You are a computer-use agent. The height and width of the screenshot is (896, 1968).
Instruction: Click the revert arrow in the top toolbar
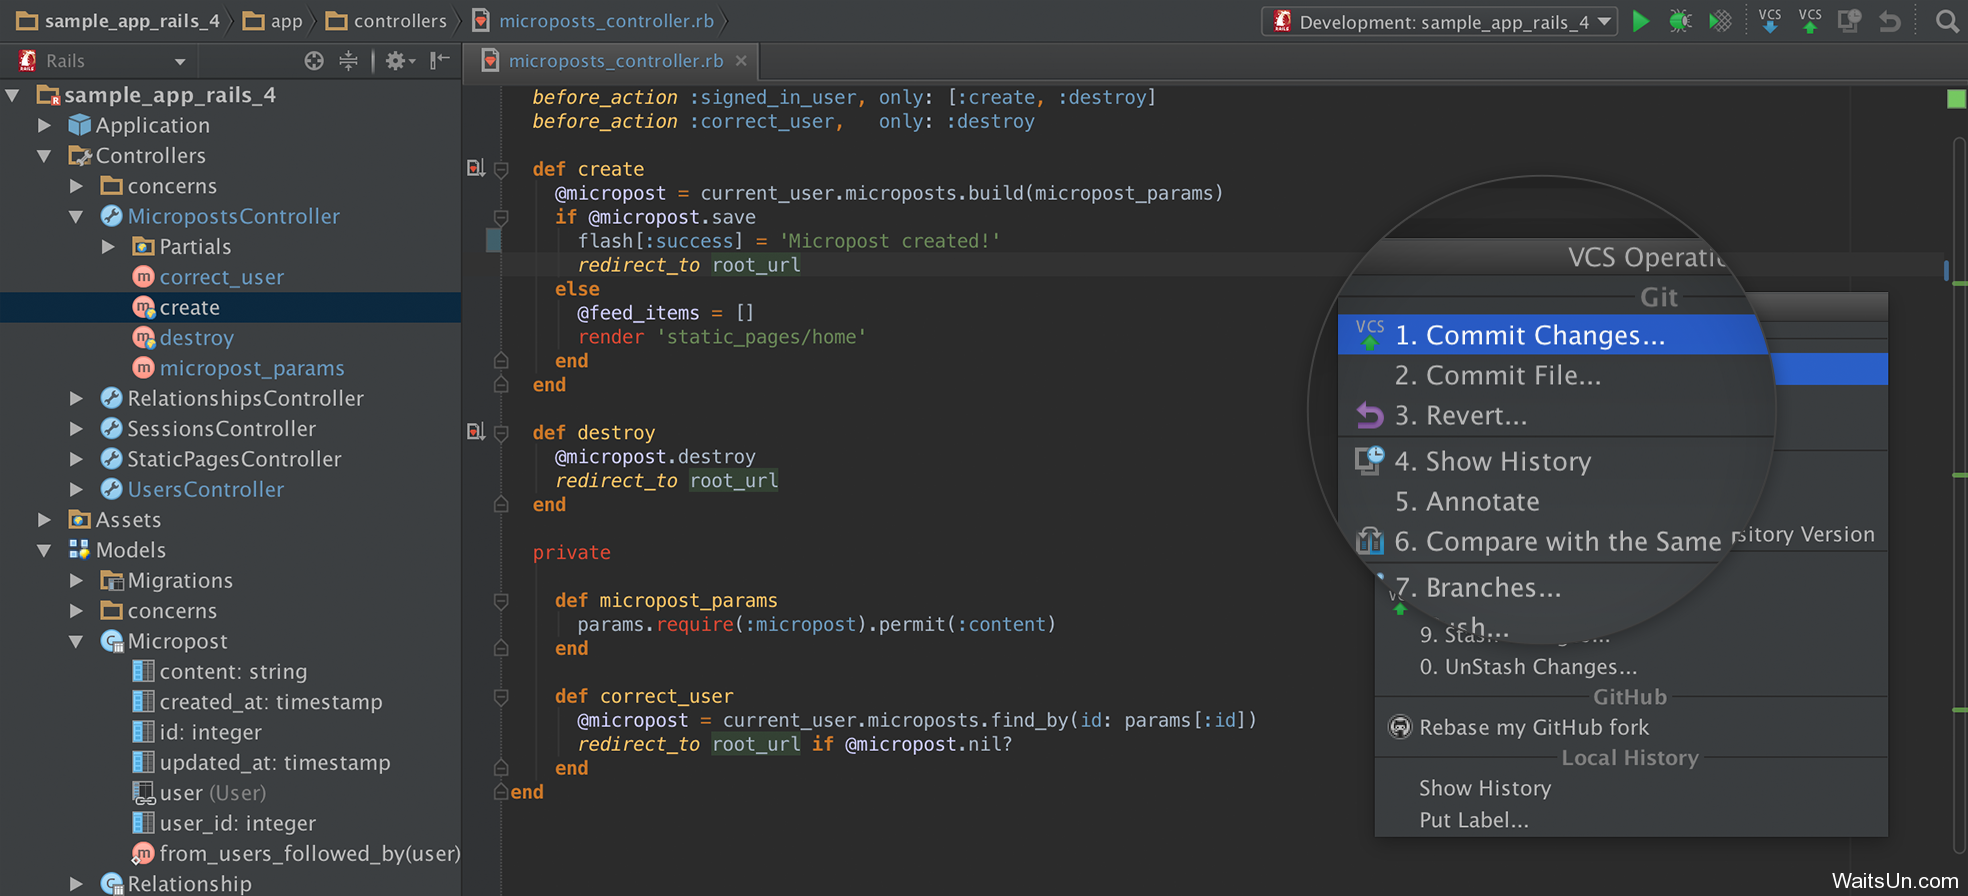click(1889, 21)
